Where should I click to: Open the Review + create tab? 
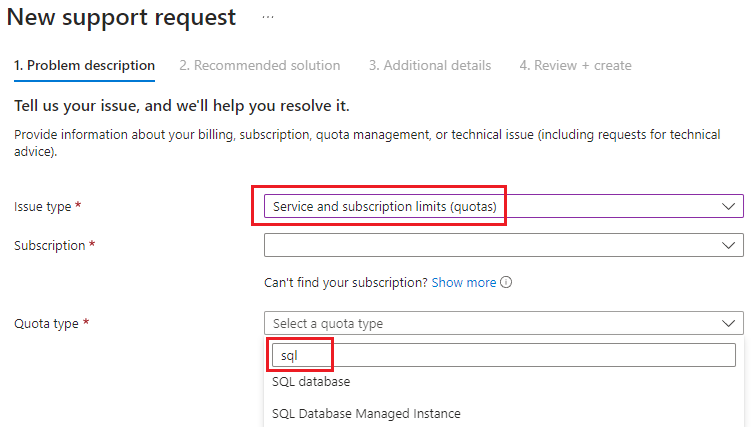click(x=576, y=66)
